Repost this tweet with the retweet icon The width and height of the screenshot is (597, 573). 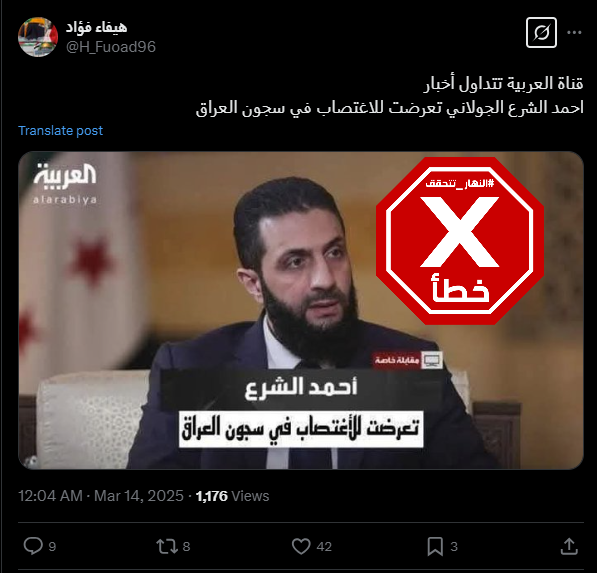pyautogui.click(x=167, y=546)
